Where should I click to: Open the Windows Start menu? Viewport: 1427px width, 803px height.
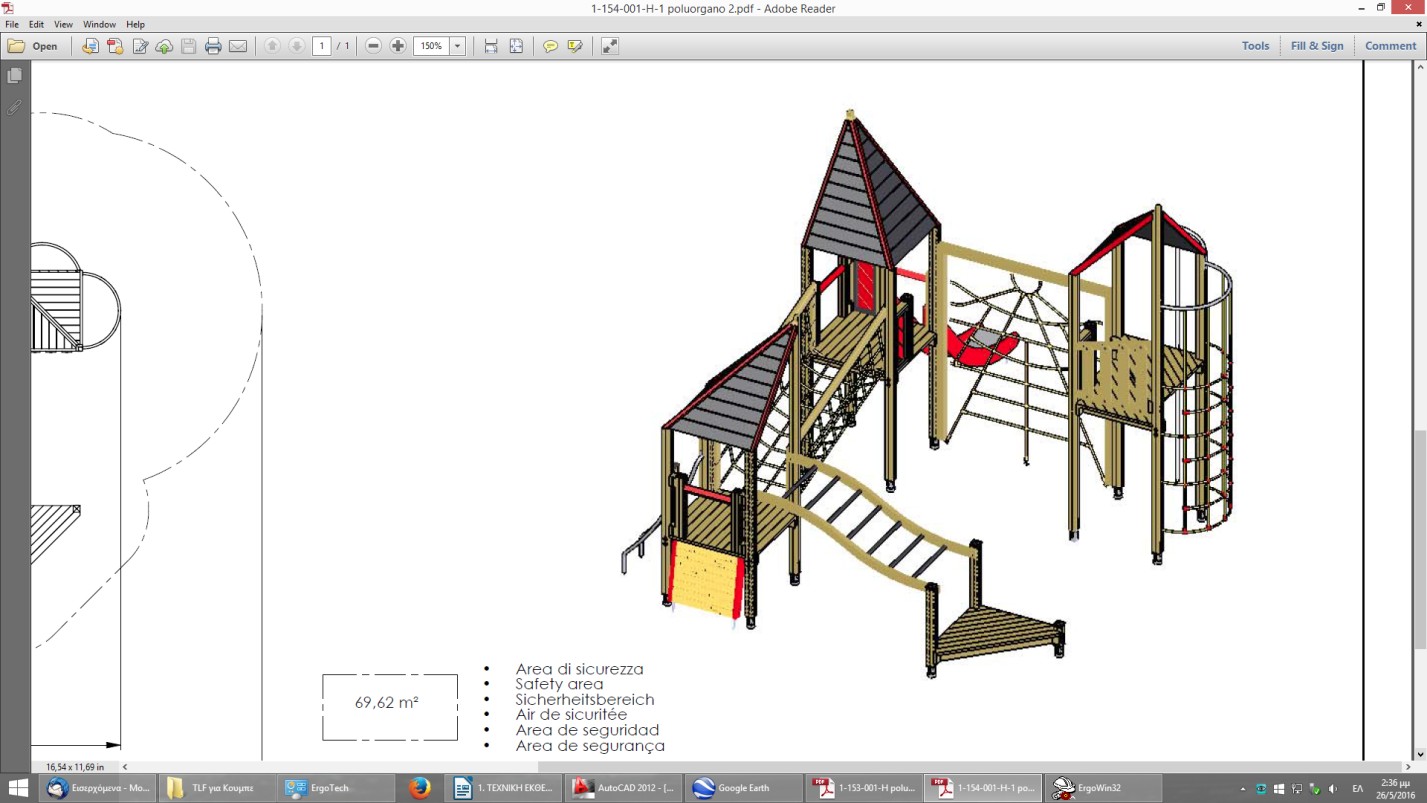click(x=18, y=788)
